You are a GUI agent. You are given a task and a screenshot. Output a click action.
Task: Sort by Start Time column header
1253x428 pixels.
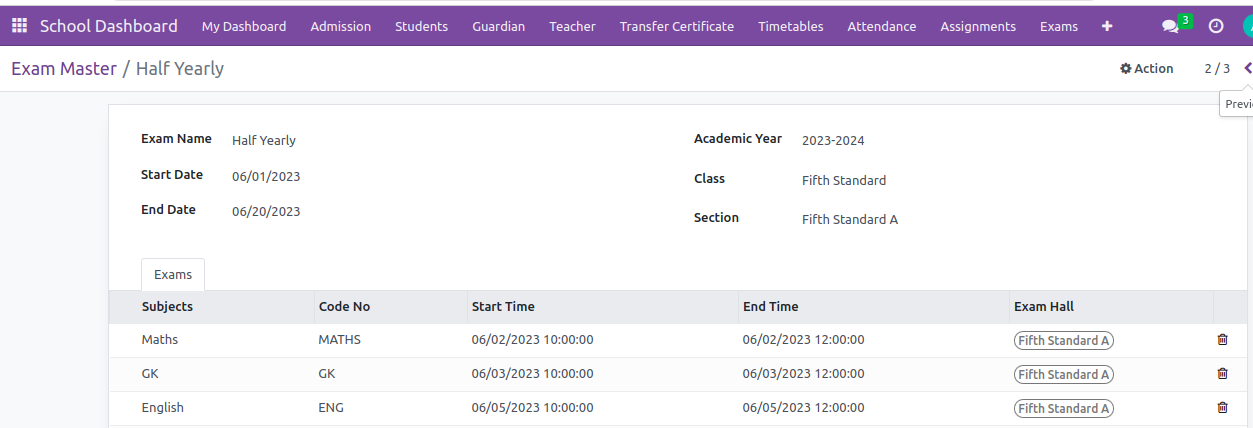pyautogui.click(x=503, y=307)
